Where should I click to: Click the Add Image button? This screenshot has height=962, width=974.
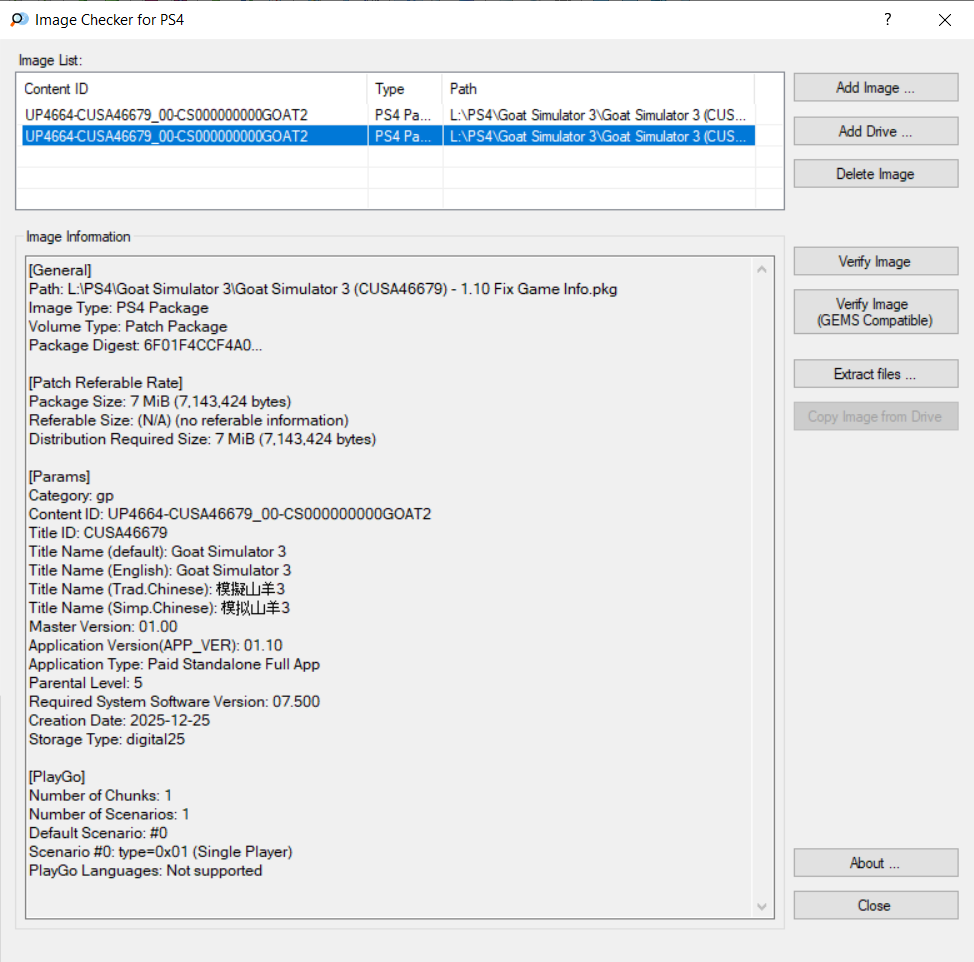click(x=875, y=88)
